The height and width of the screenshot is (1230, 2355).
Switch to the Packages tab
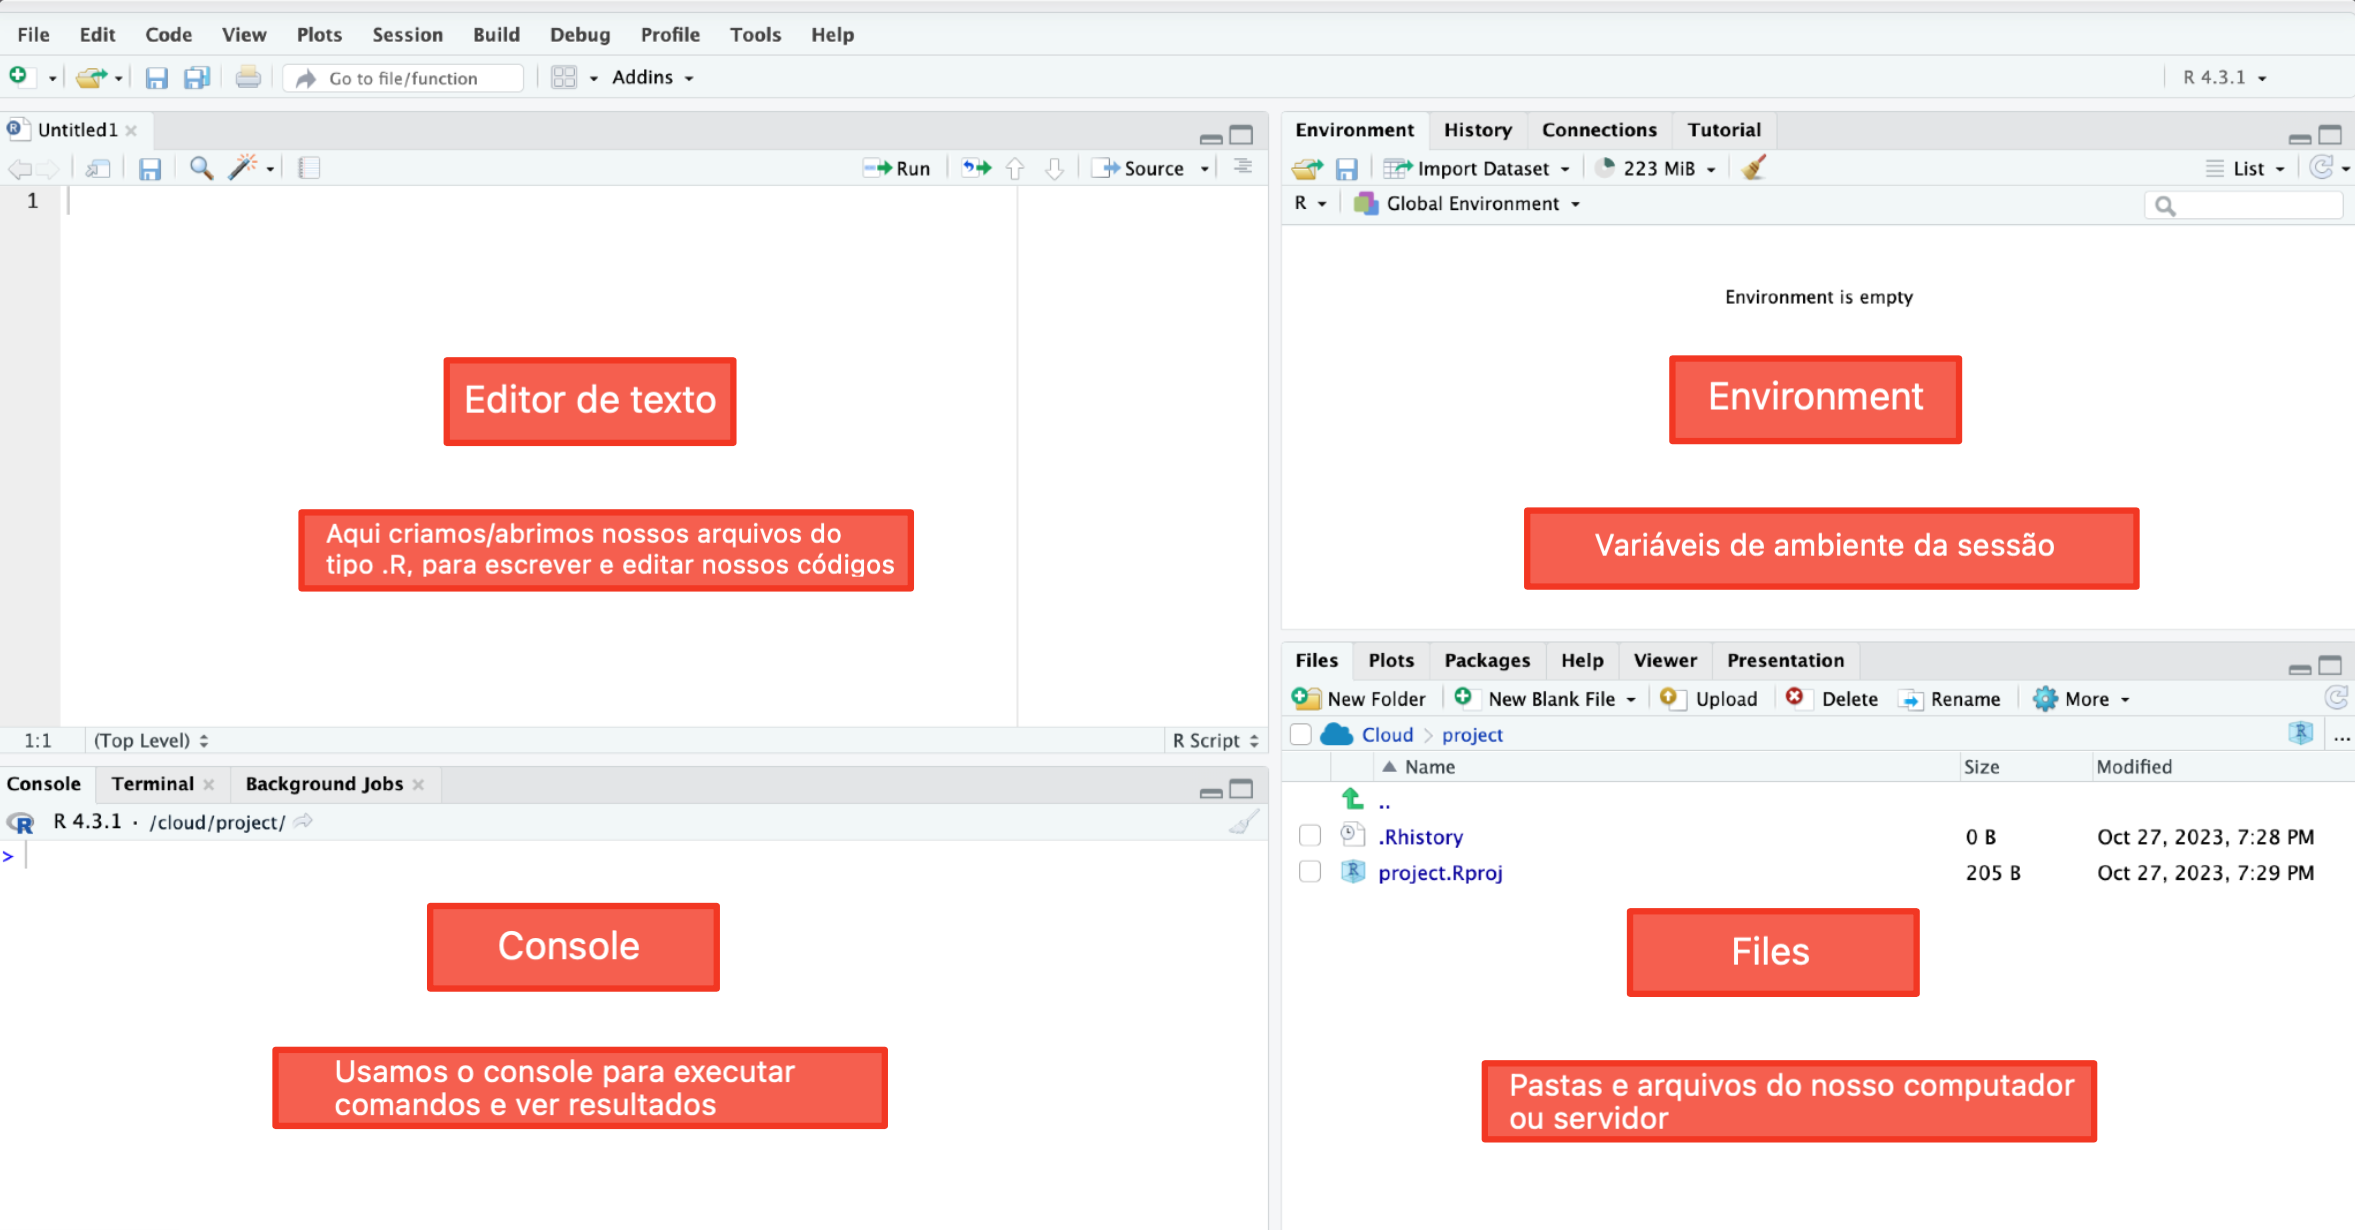click(x=1486, y=660)
